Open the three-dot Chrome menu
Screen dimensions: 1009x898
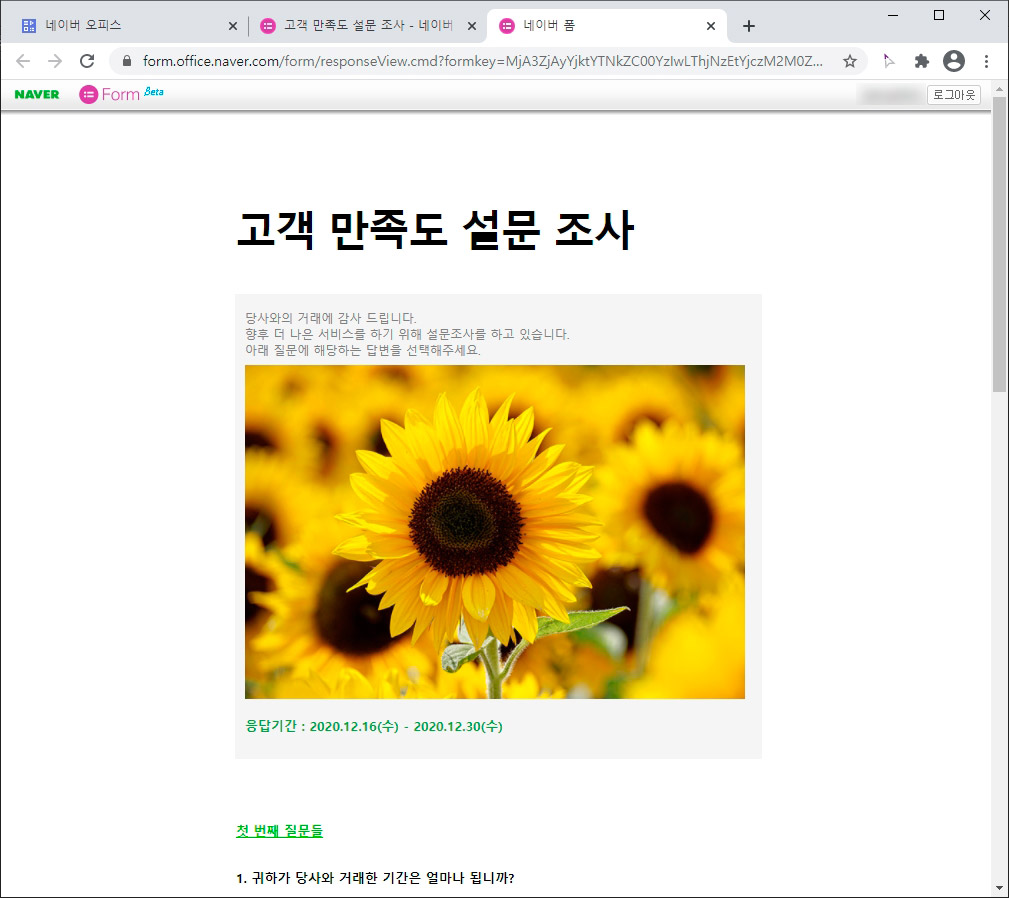[x=987, y=61]
